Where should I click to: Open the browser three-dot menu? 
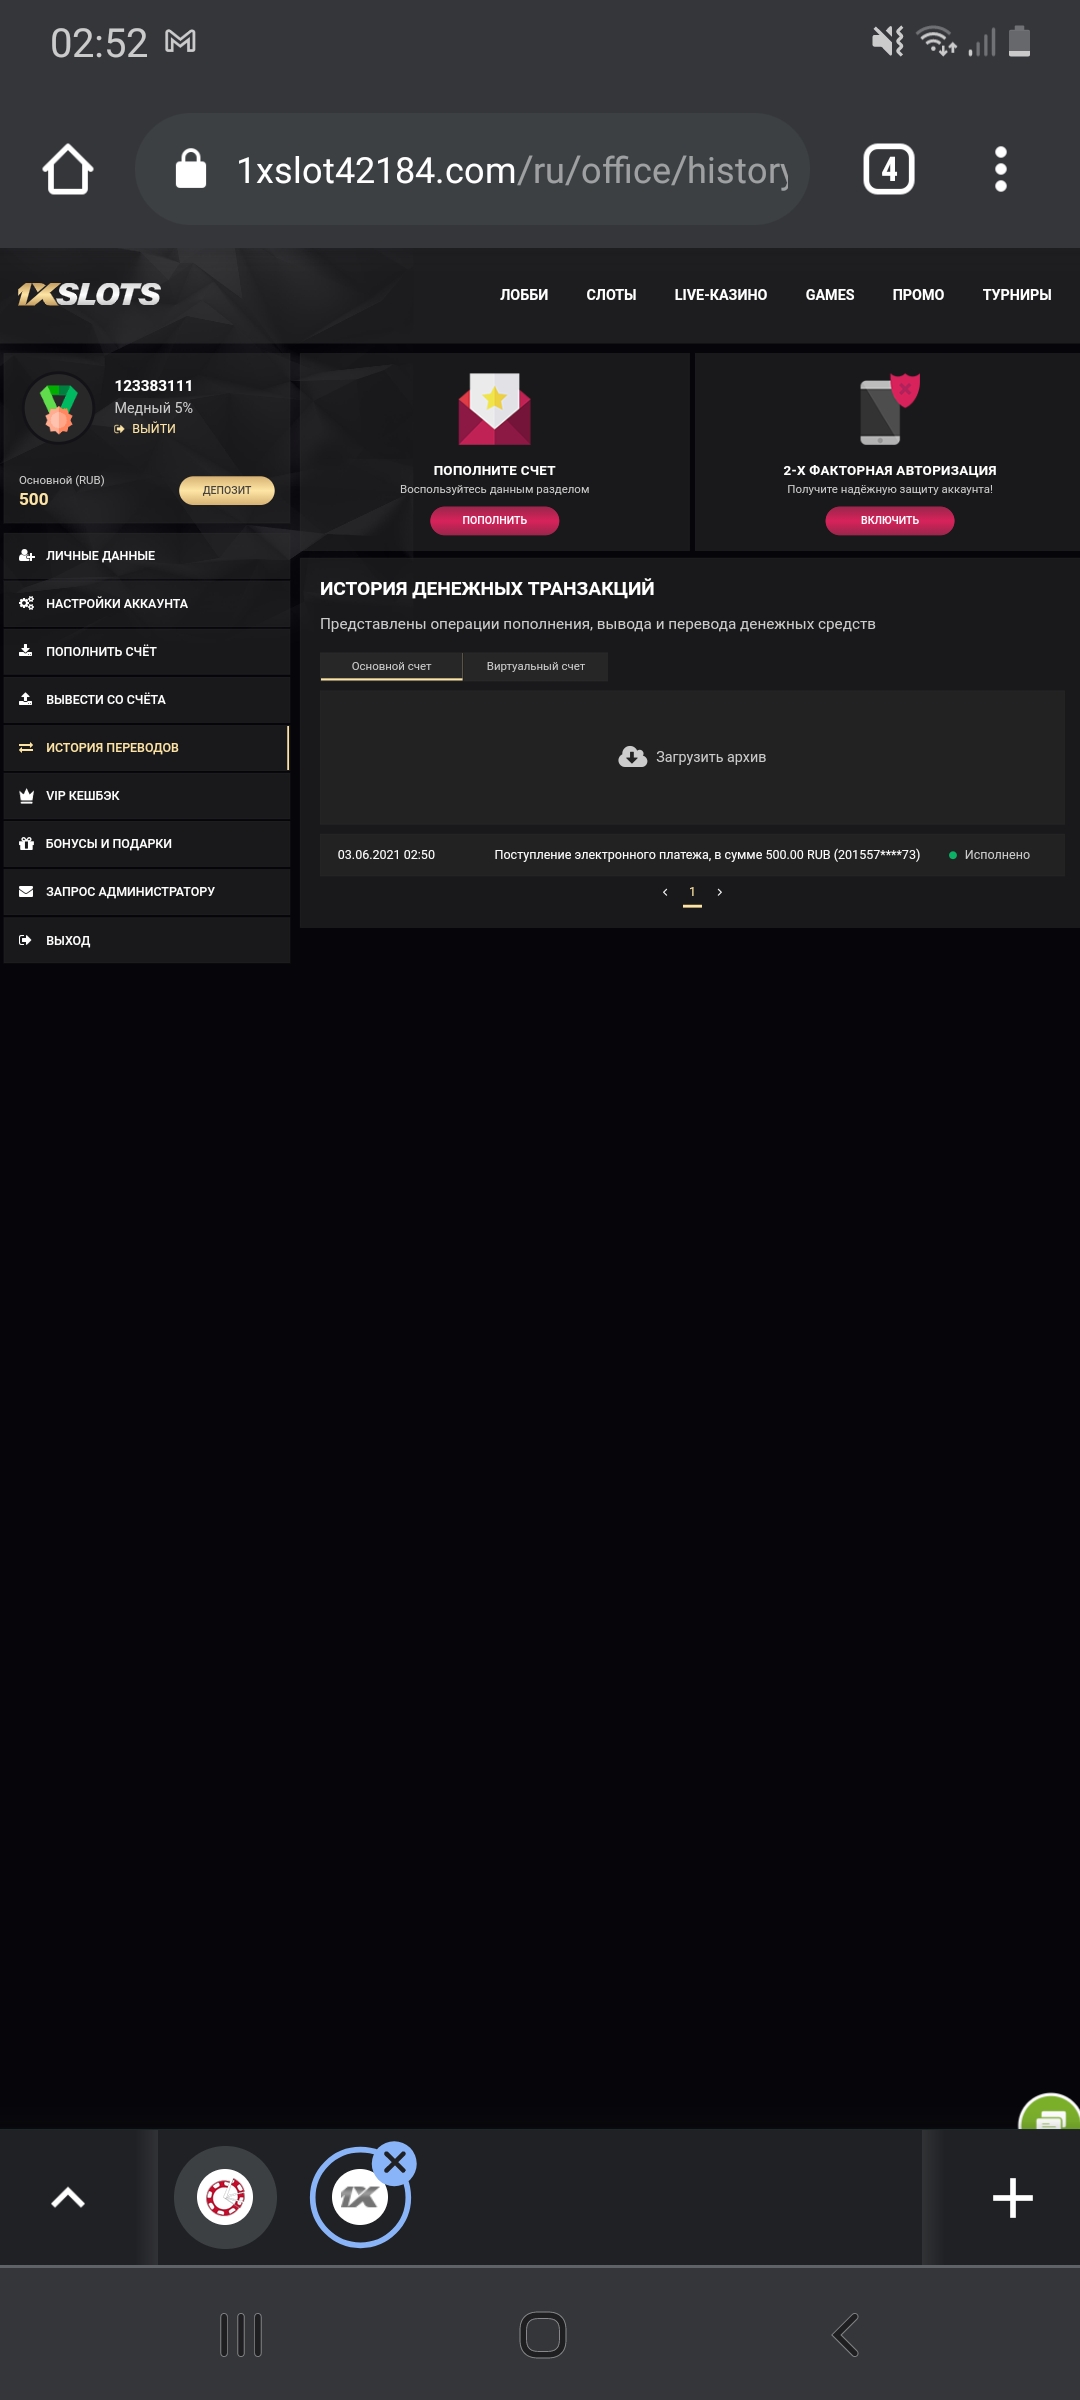coord(1000,169)
